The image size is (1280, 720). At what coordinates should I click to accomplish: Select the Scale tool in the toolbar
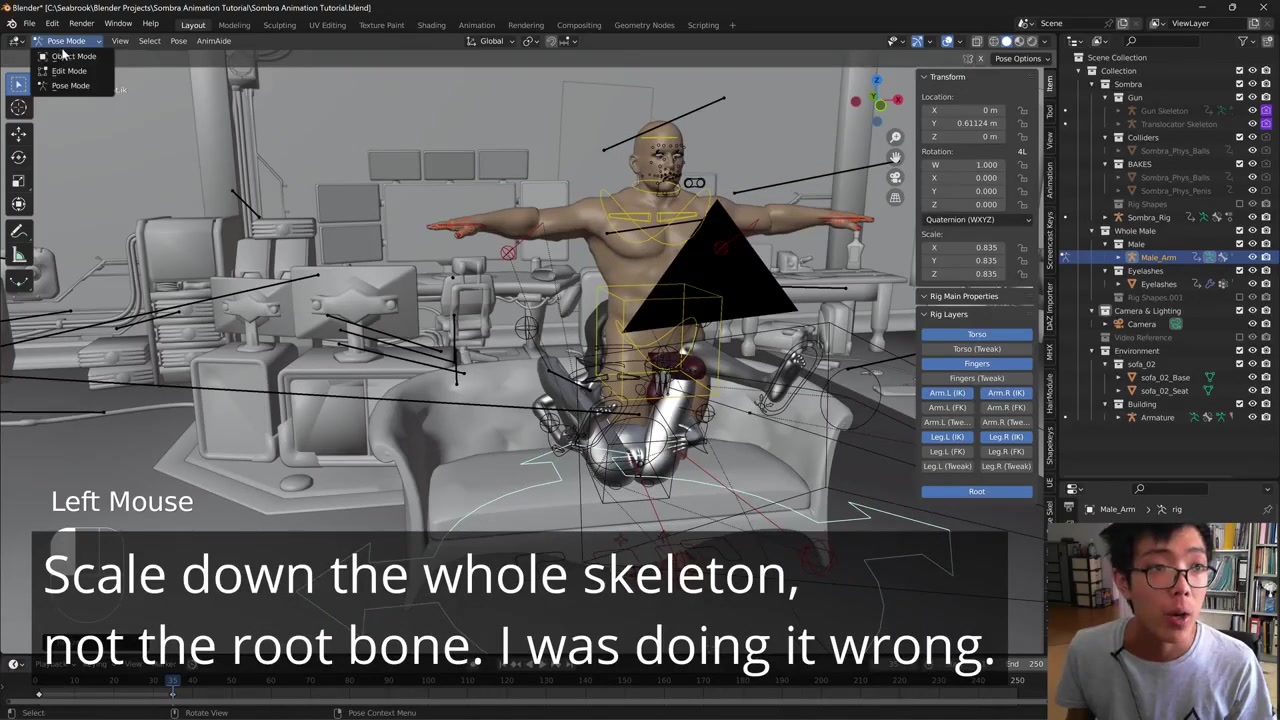point(18,181)
